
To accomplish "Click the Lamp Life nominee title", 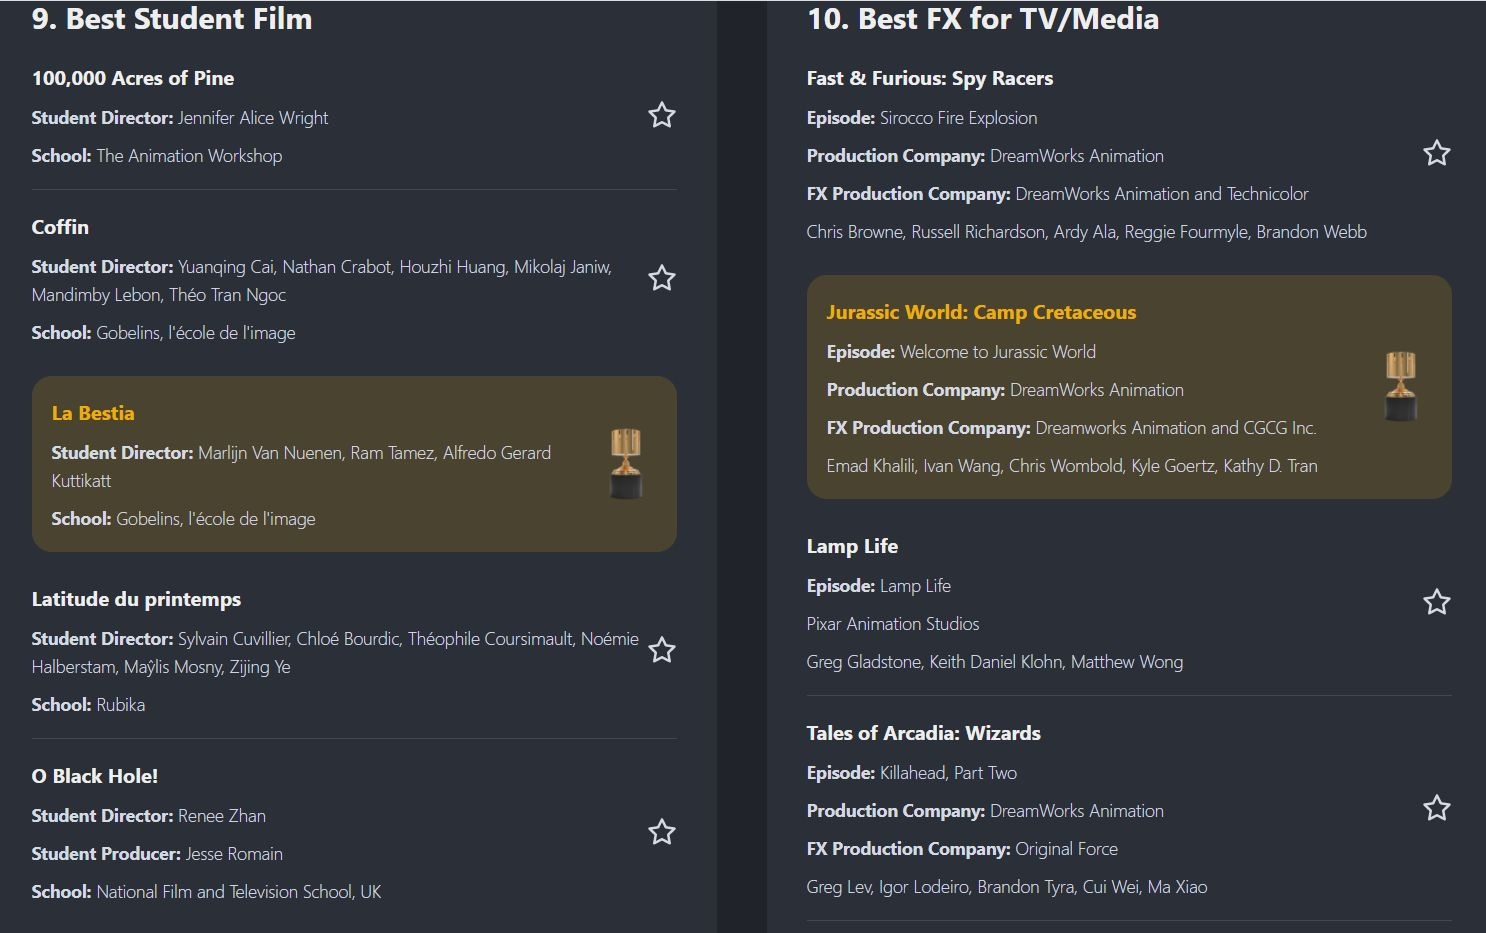I will (x=852, y=546).
